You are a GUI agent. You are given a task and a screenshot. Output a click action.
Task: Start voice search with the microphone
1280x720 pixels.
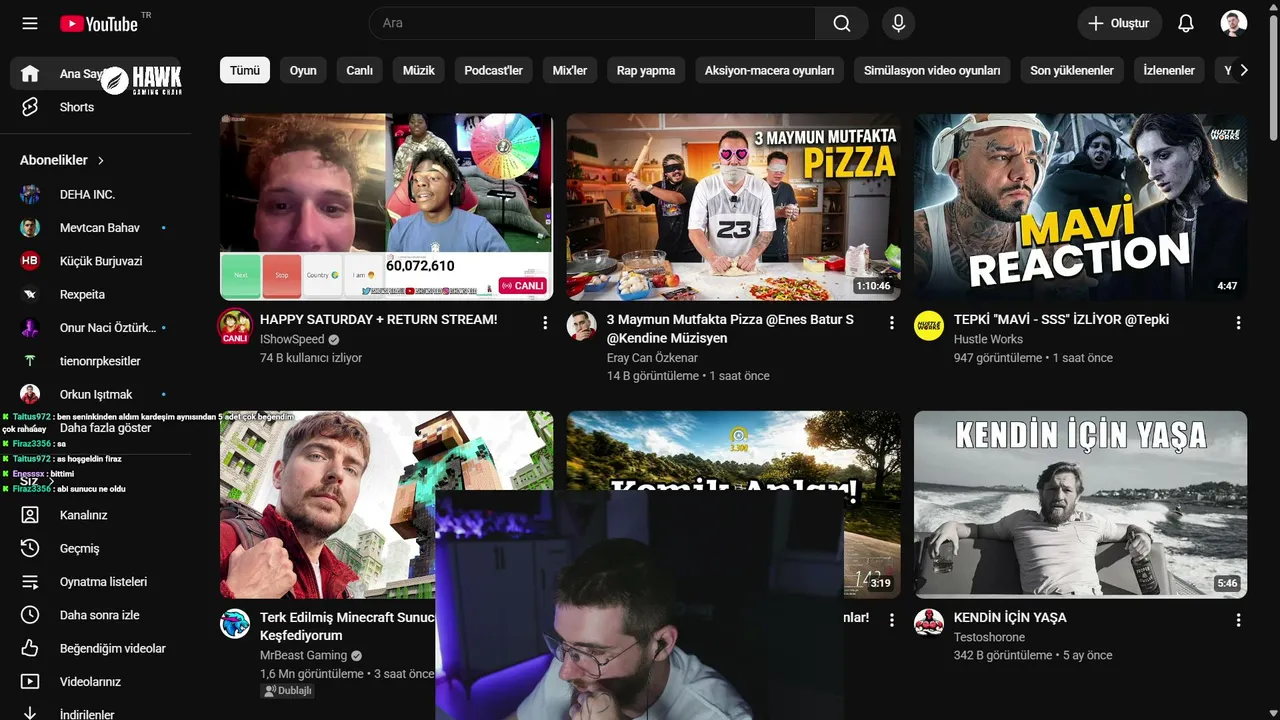tap(898, 23)
